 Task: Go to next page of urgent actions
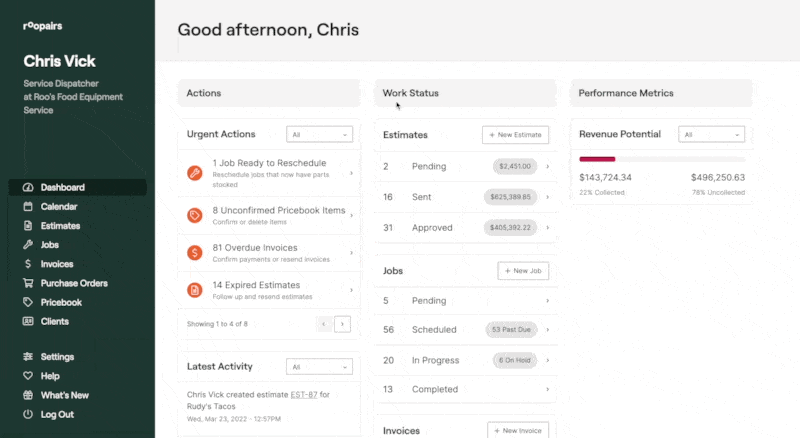click(x=342, y=324)
